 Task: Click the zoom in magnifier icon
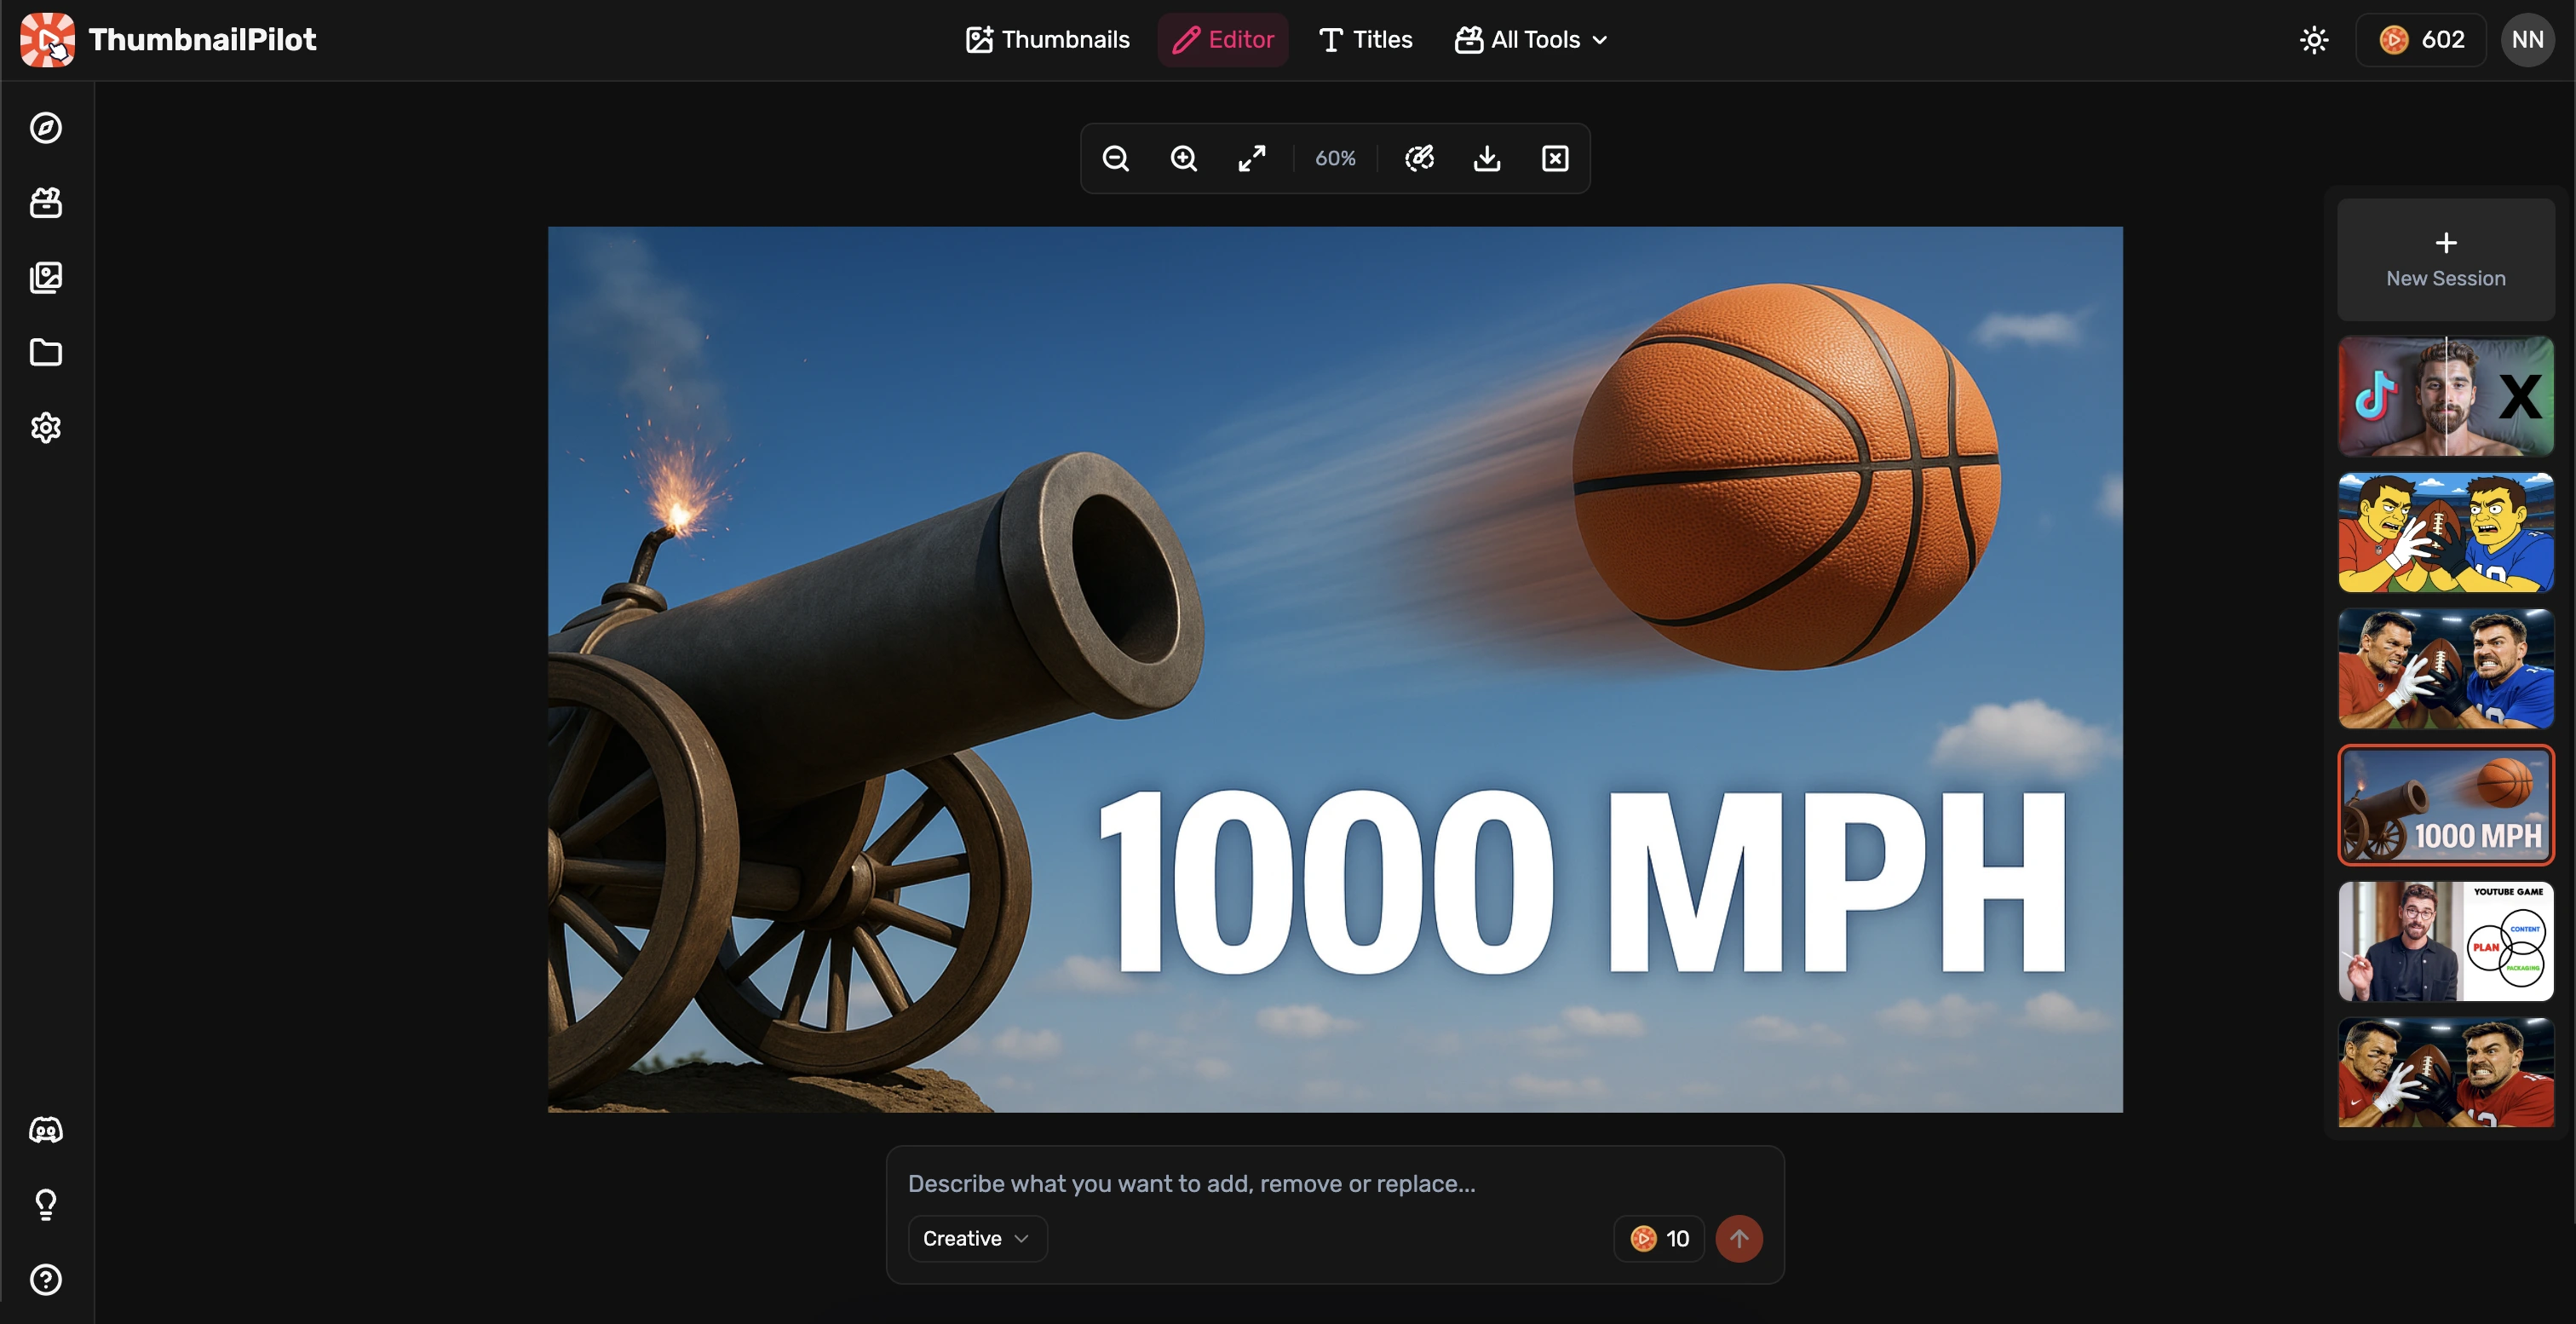pos(1183,159)
